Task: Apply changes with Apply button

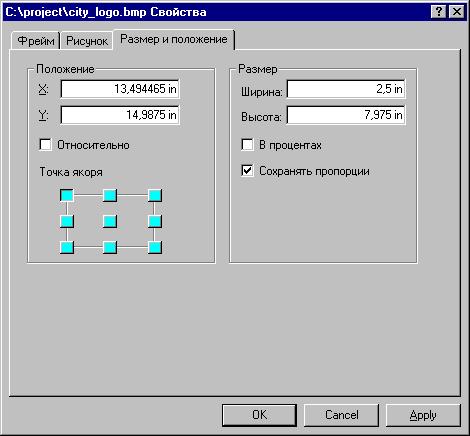Action: pos(423,415)
